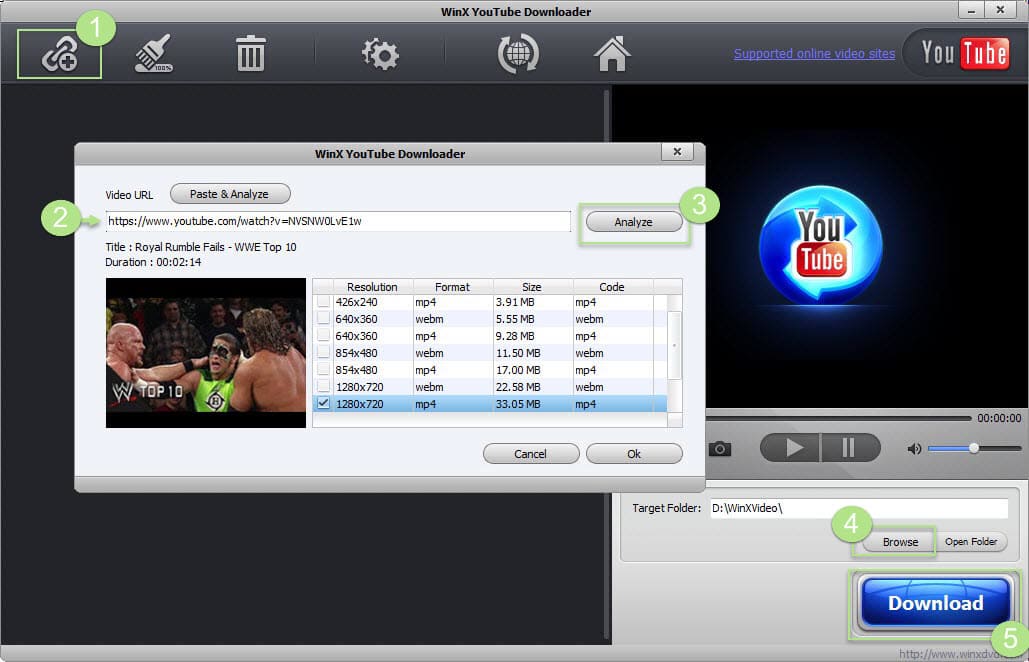Image resolution: width=1029 pixels, height=662 pixels.
Task: Click Cancel in the dialog
Action: click(x=530, y=454)
